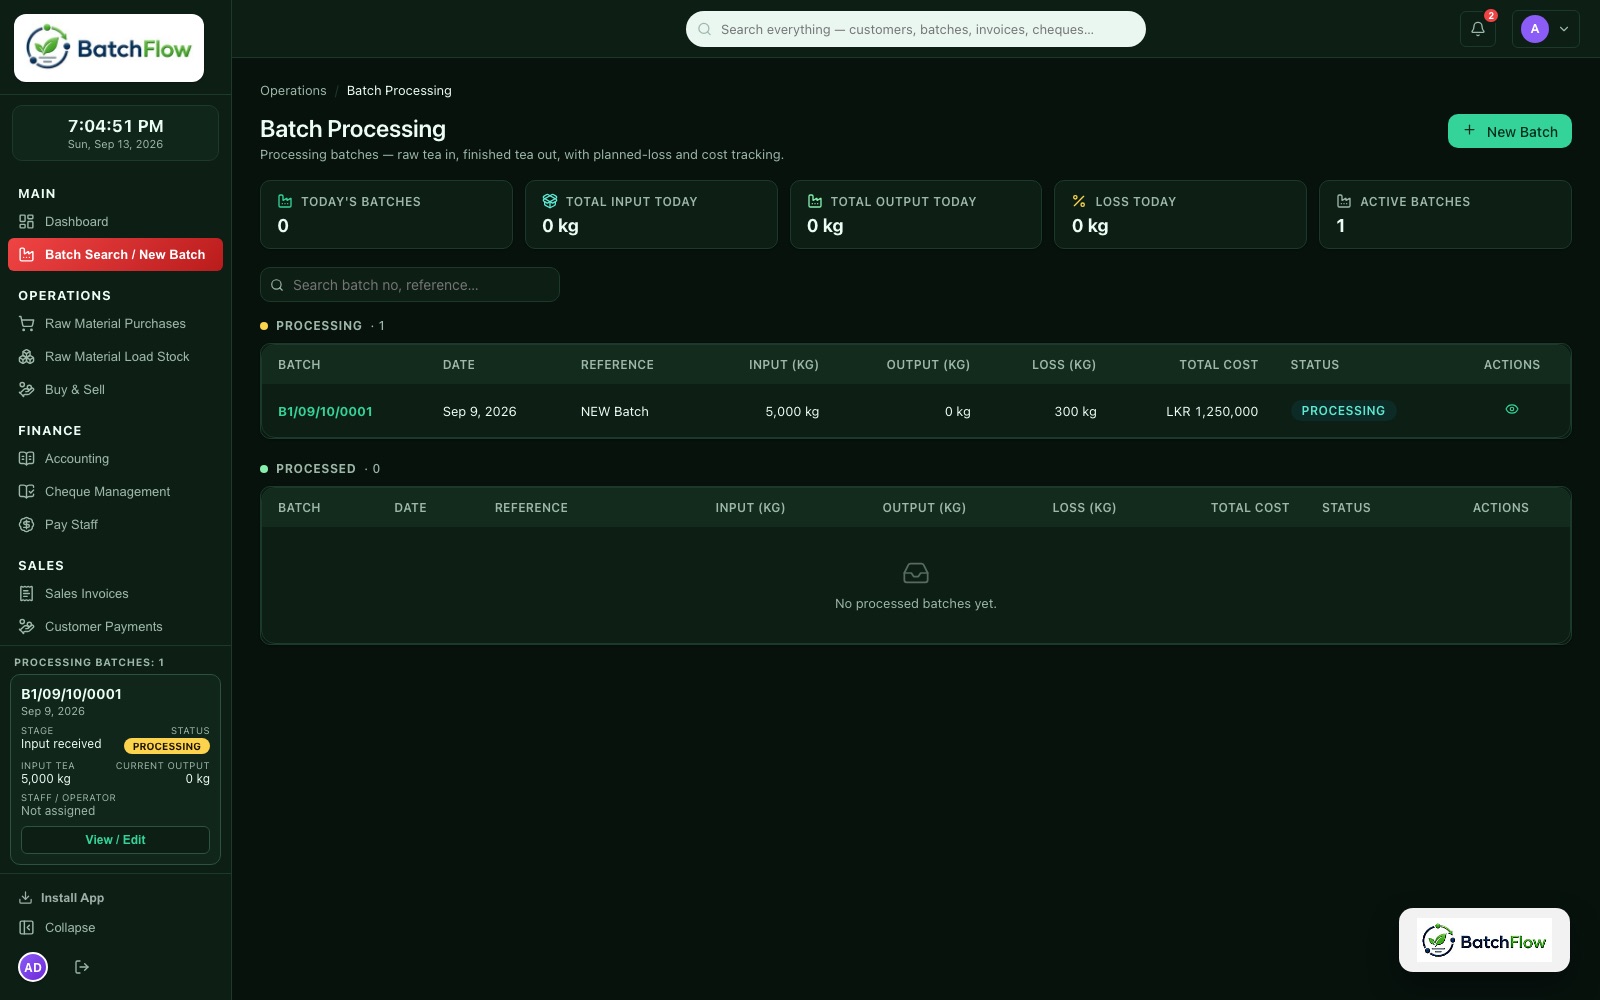This screenshot has width=1600, height=1000.
Task: Focus the Search batch no field
Action: tap(409, 285)
